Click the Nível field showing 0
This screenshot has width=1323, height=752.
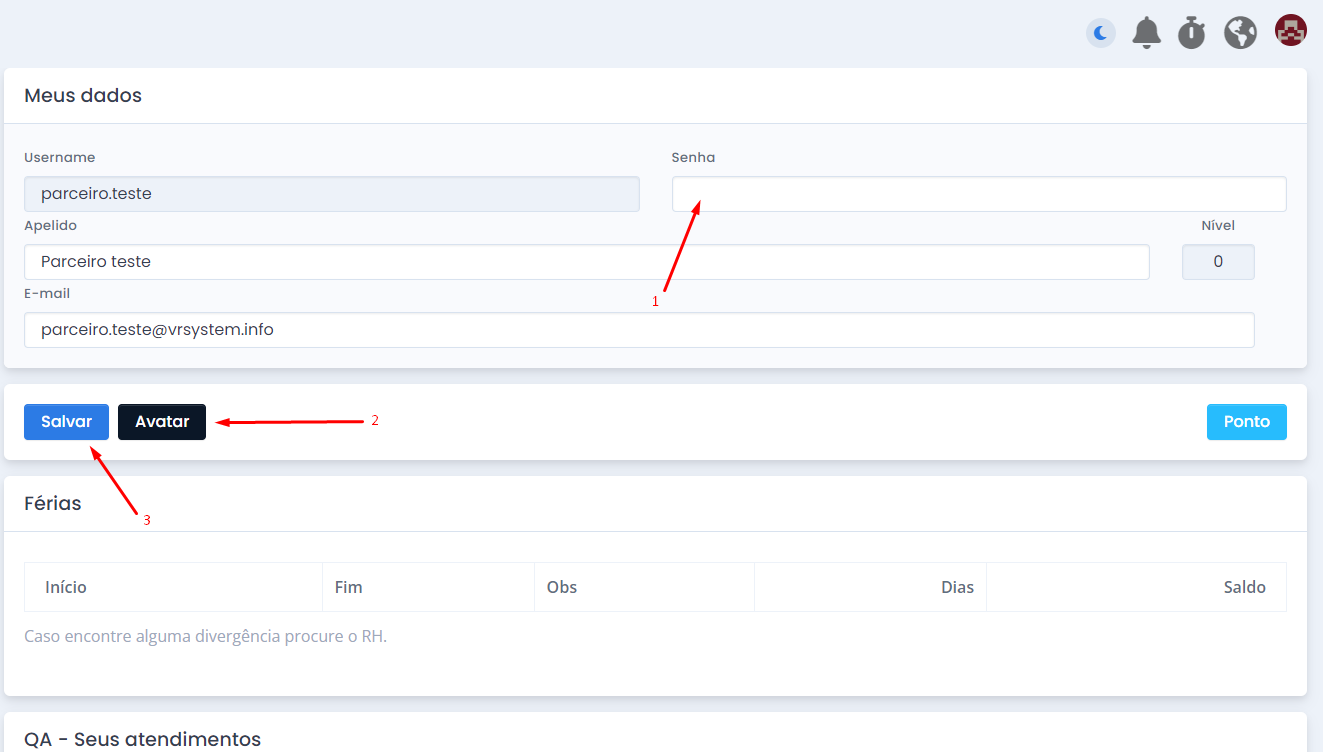tap(1217, 262)
